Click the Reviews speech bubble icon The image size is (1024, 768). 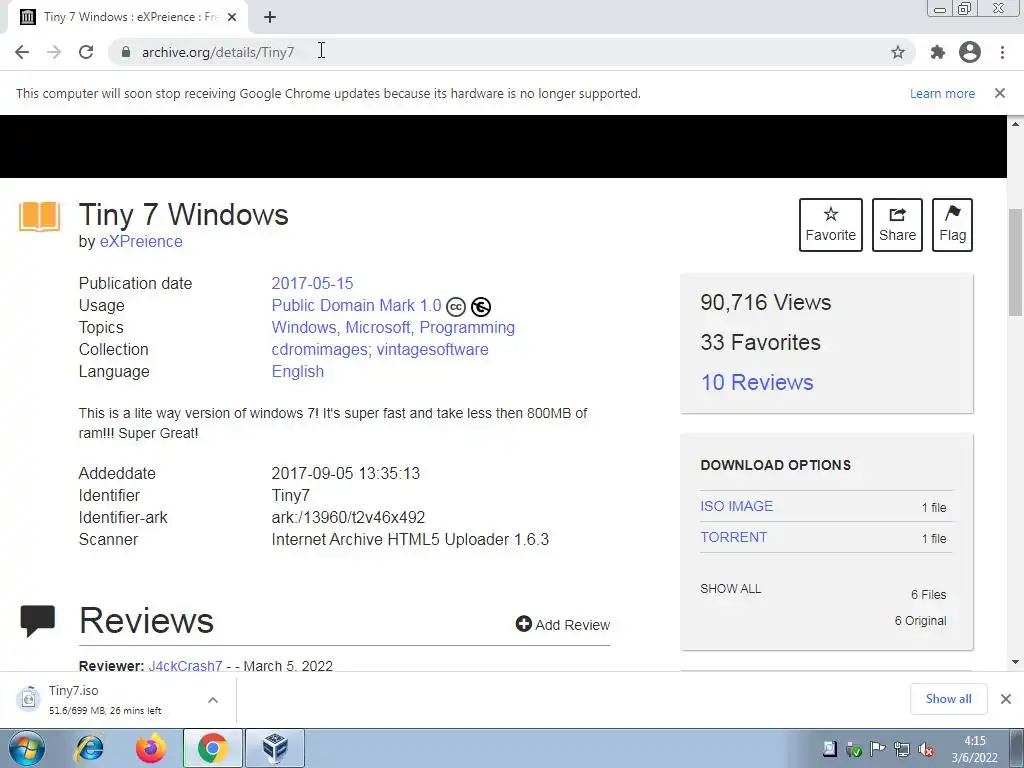(38, 620)
